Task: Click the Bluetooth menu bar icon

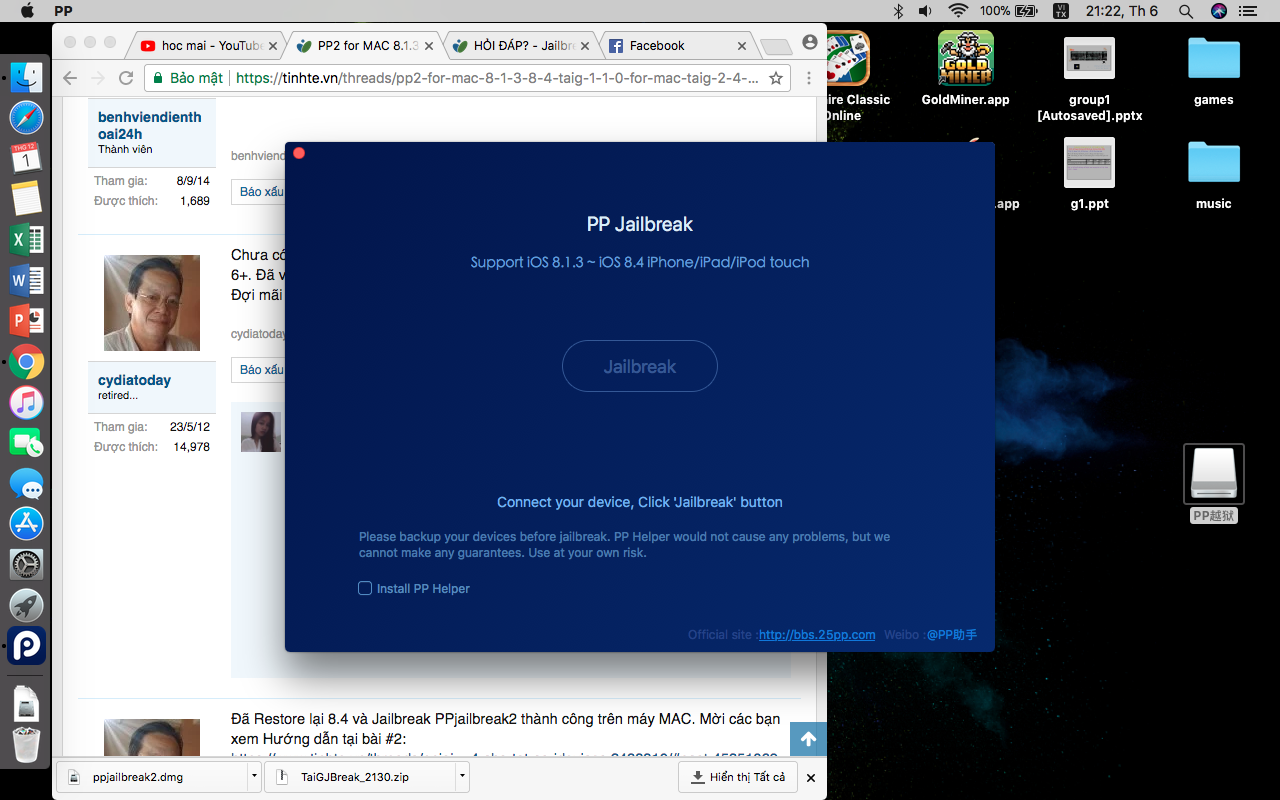Action: tap(898, 11)
